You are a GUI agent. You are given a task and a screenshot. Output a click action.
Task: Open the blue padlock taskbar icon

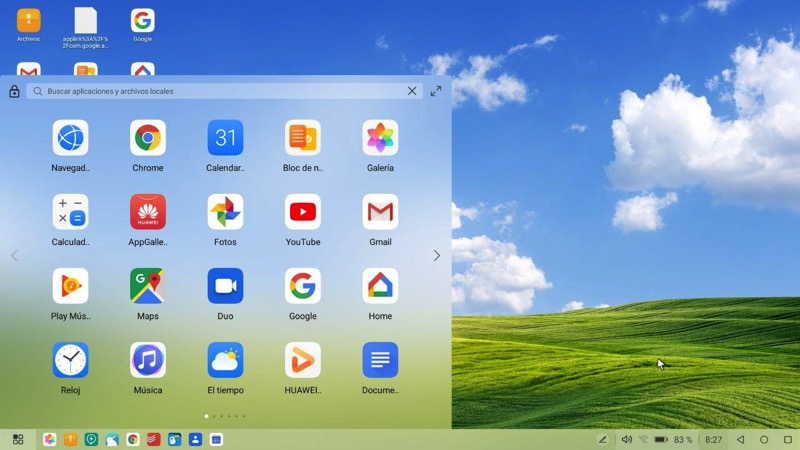(x=174, y=439)
